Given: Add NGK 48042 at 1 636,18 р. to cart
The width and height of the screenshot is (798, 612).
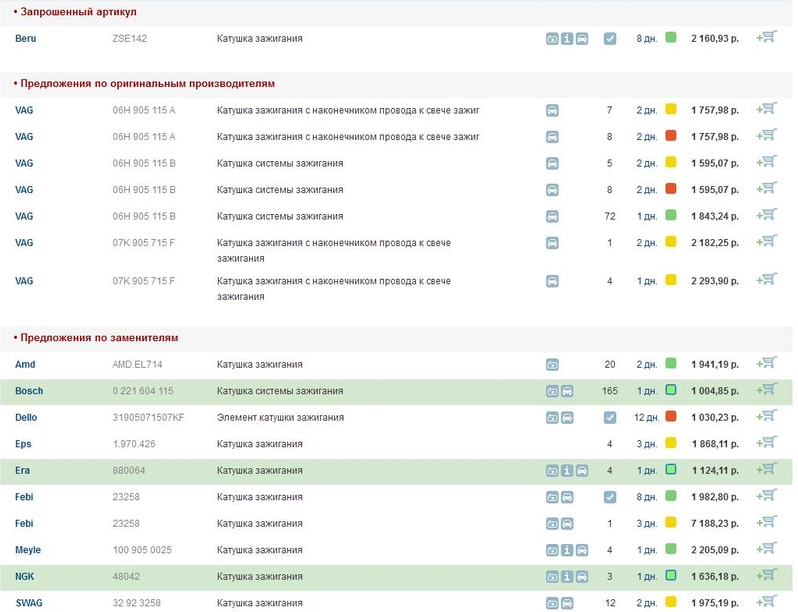Looking at the screenshot, I should tap(766, 574).
